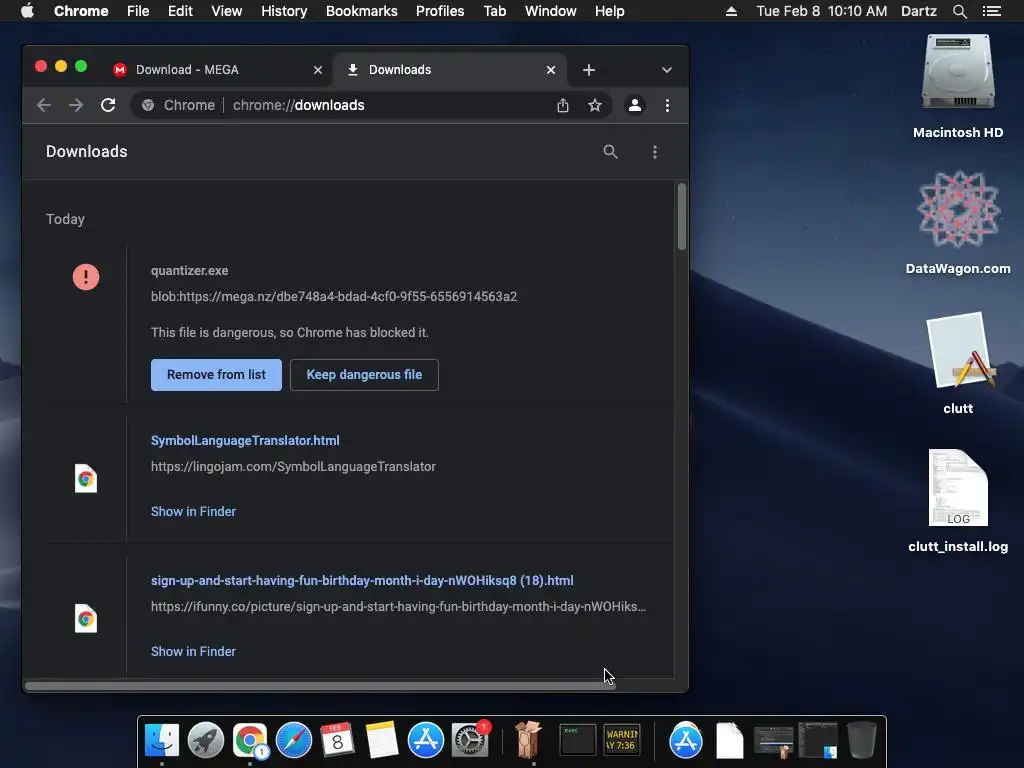
Task: Click the eject icon in the menu bar
Action: tap(731, 11)
